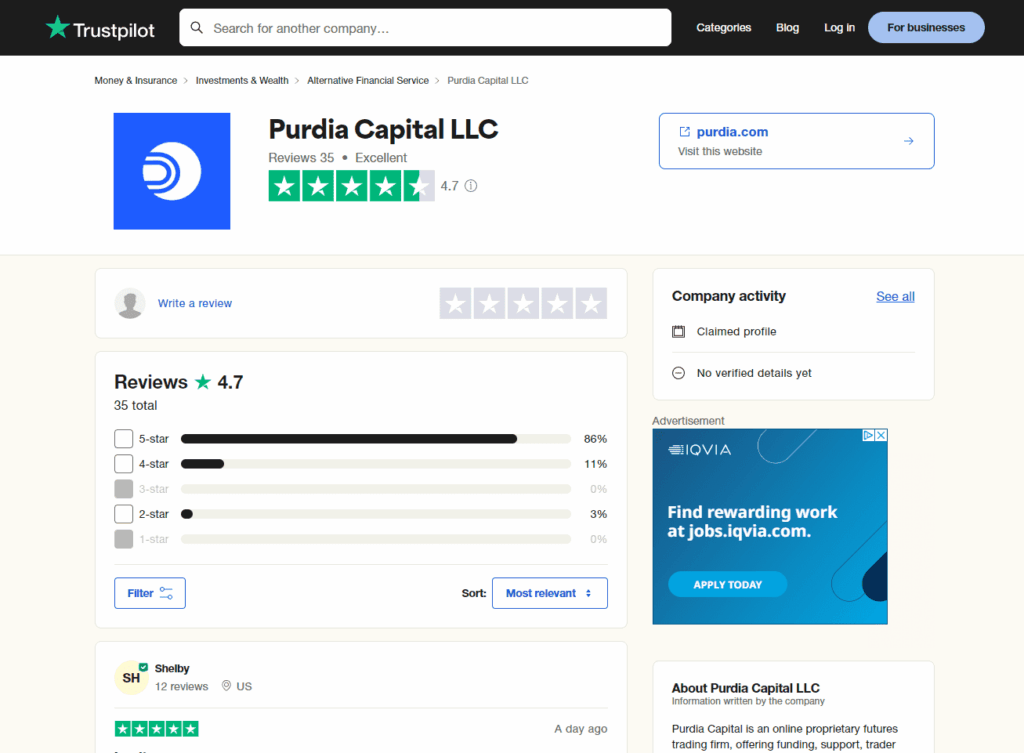
Task: Click Shelby's five-star rating graphic
Action: point(157,729)
